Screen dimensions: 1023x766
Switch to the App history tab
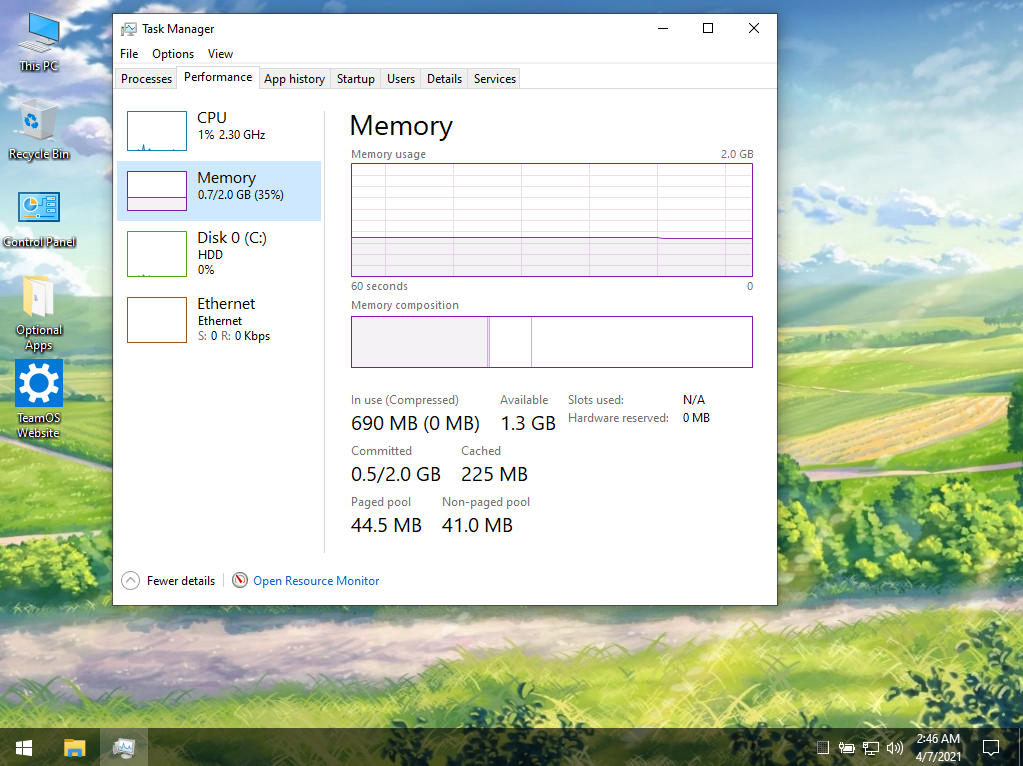click(294, 78)
